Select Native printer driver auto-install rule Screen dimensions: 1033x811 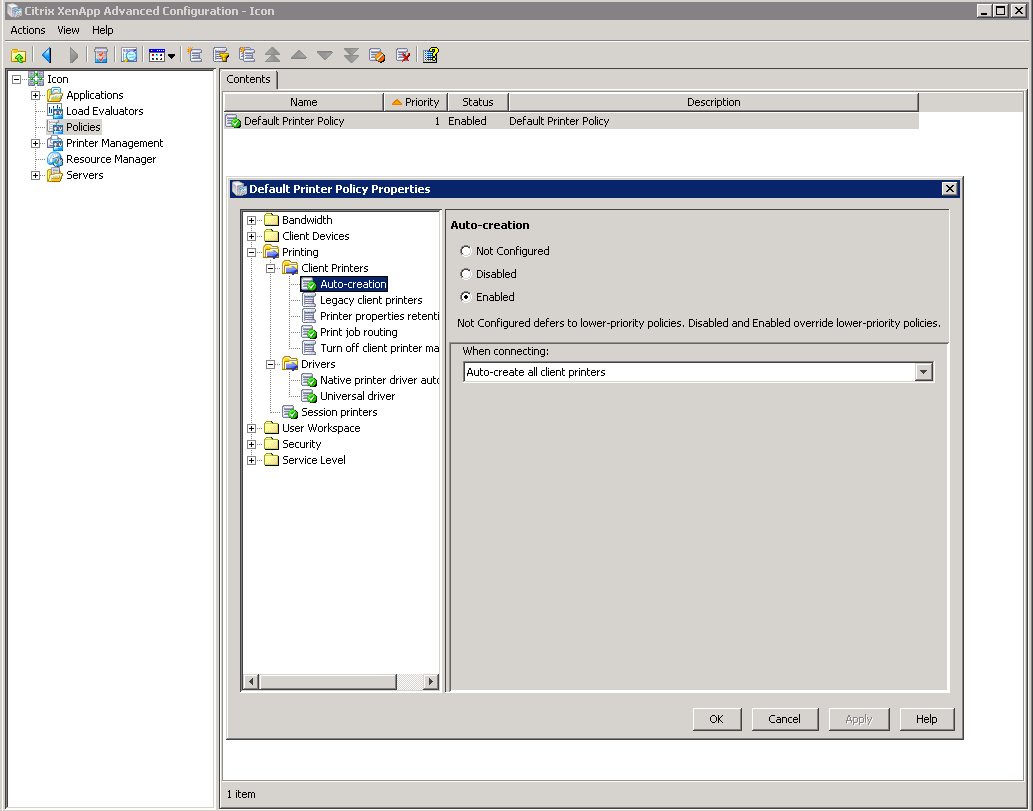[379, 380]
